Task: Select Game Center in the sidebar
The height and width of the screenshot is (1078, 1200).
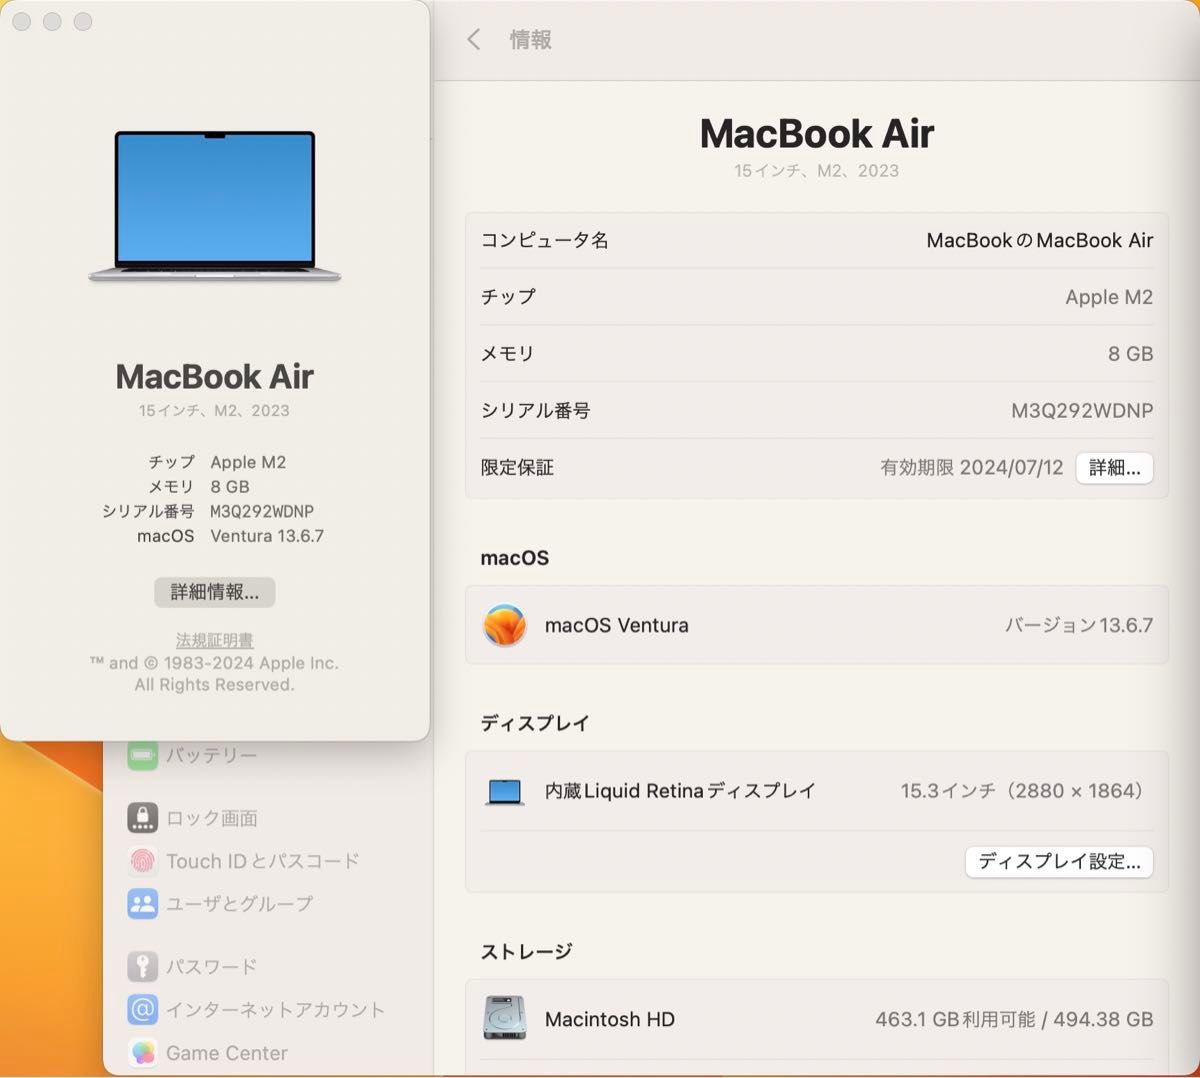Action: pyautogui.click(x=227, y=1053)
